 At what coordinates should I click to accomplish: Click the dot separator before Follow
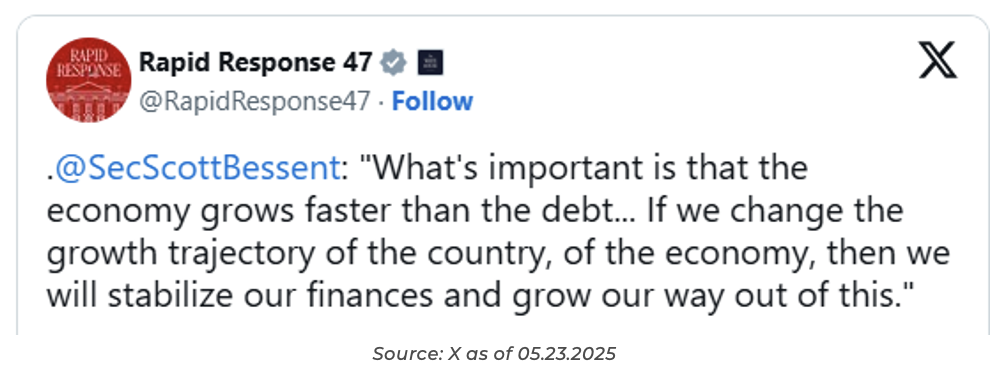tap(381, 102)
